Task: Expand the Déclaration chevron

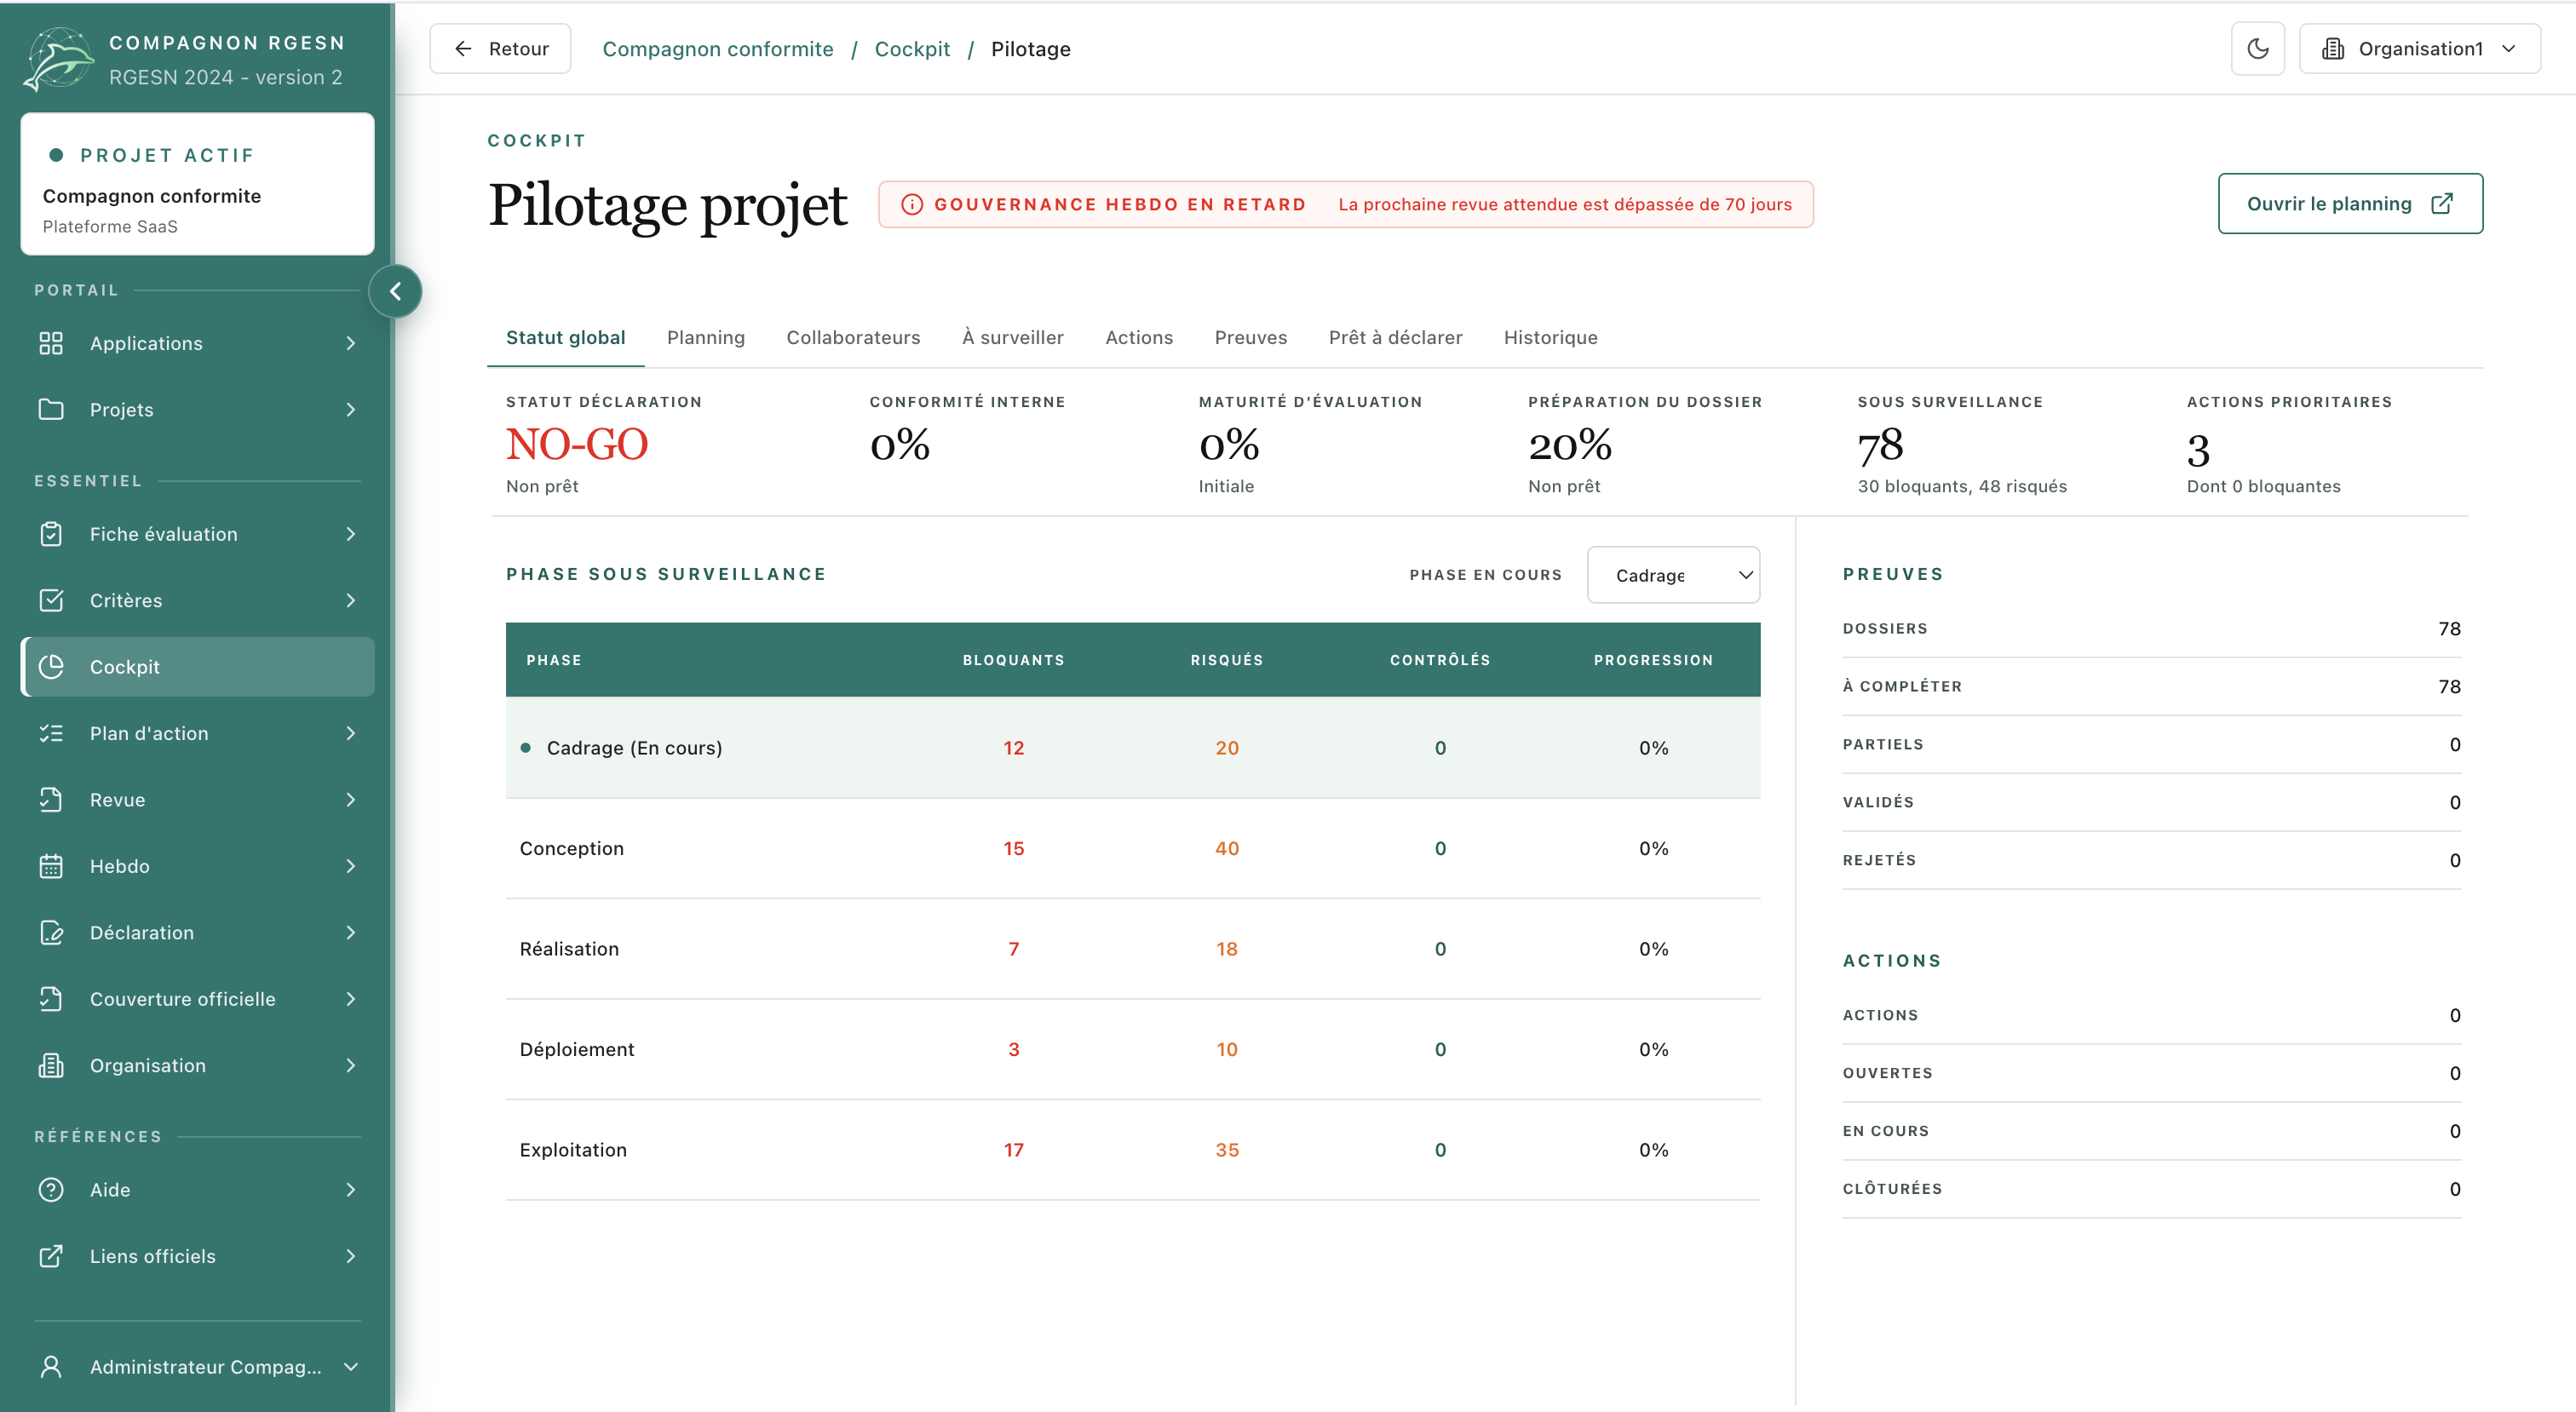Action: coord(351,933)
